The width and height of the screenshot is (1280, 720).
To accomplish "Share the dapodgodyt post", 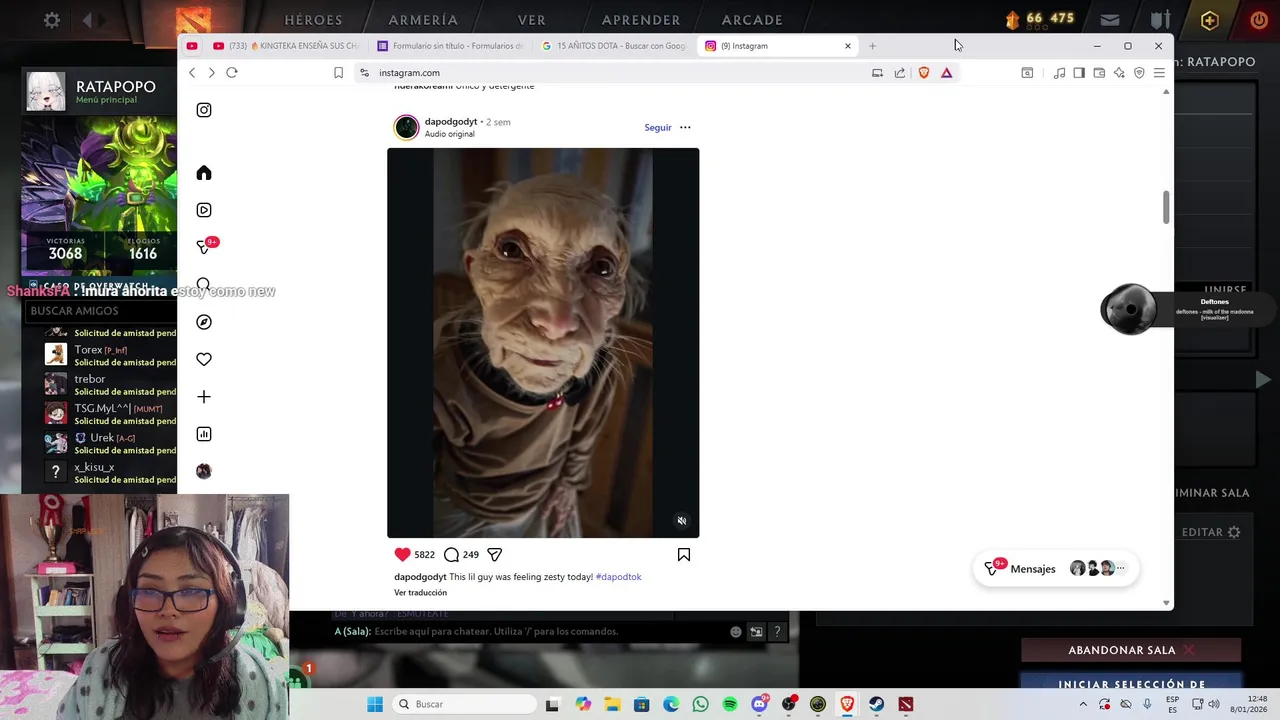I will pos(494,554).
